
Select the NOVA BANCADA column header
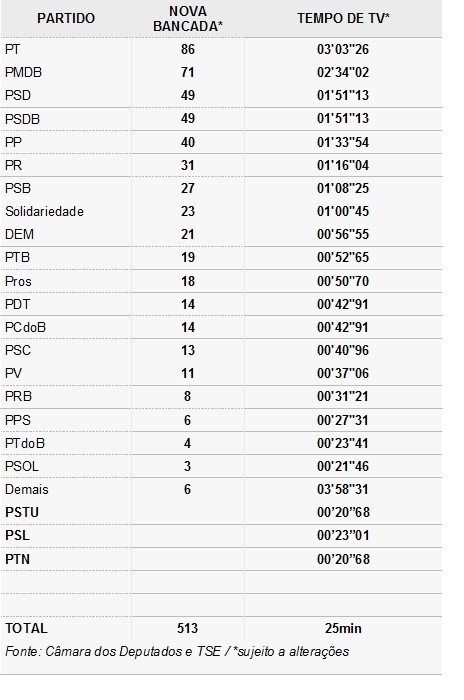[x=188, y=18]
